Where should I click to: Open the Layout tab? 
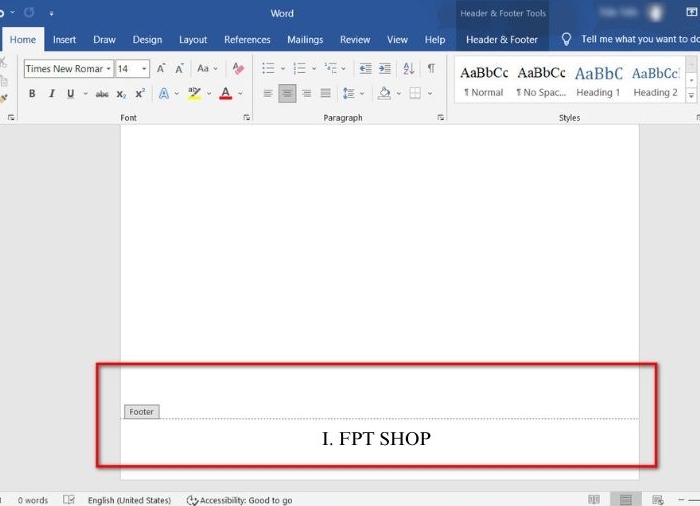(193, 40)
